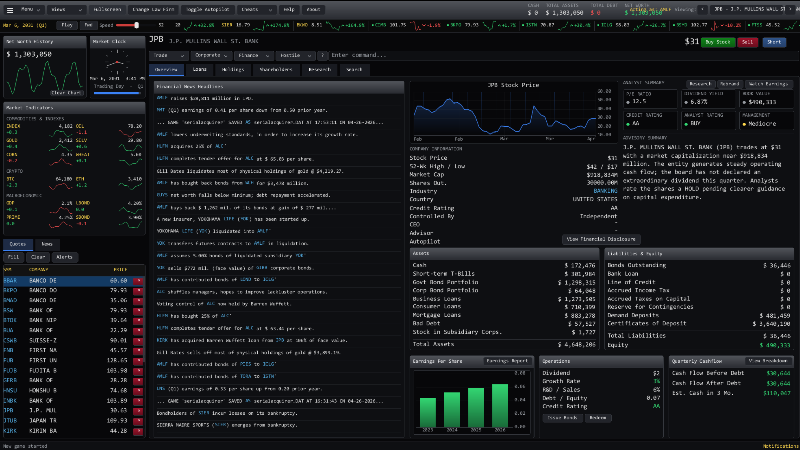Viewport: 800px width, 450px height.
Task: Click the Redeem button in Operations
Action: pos(597,418)
